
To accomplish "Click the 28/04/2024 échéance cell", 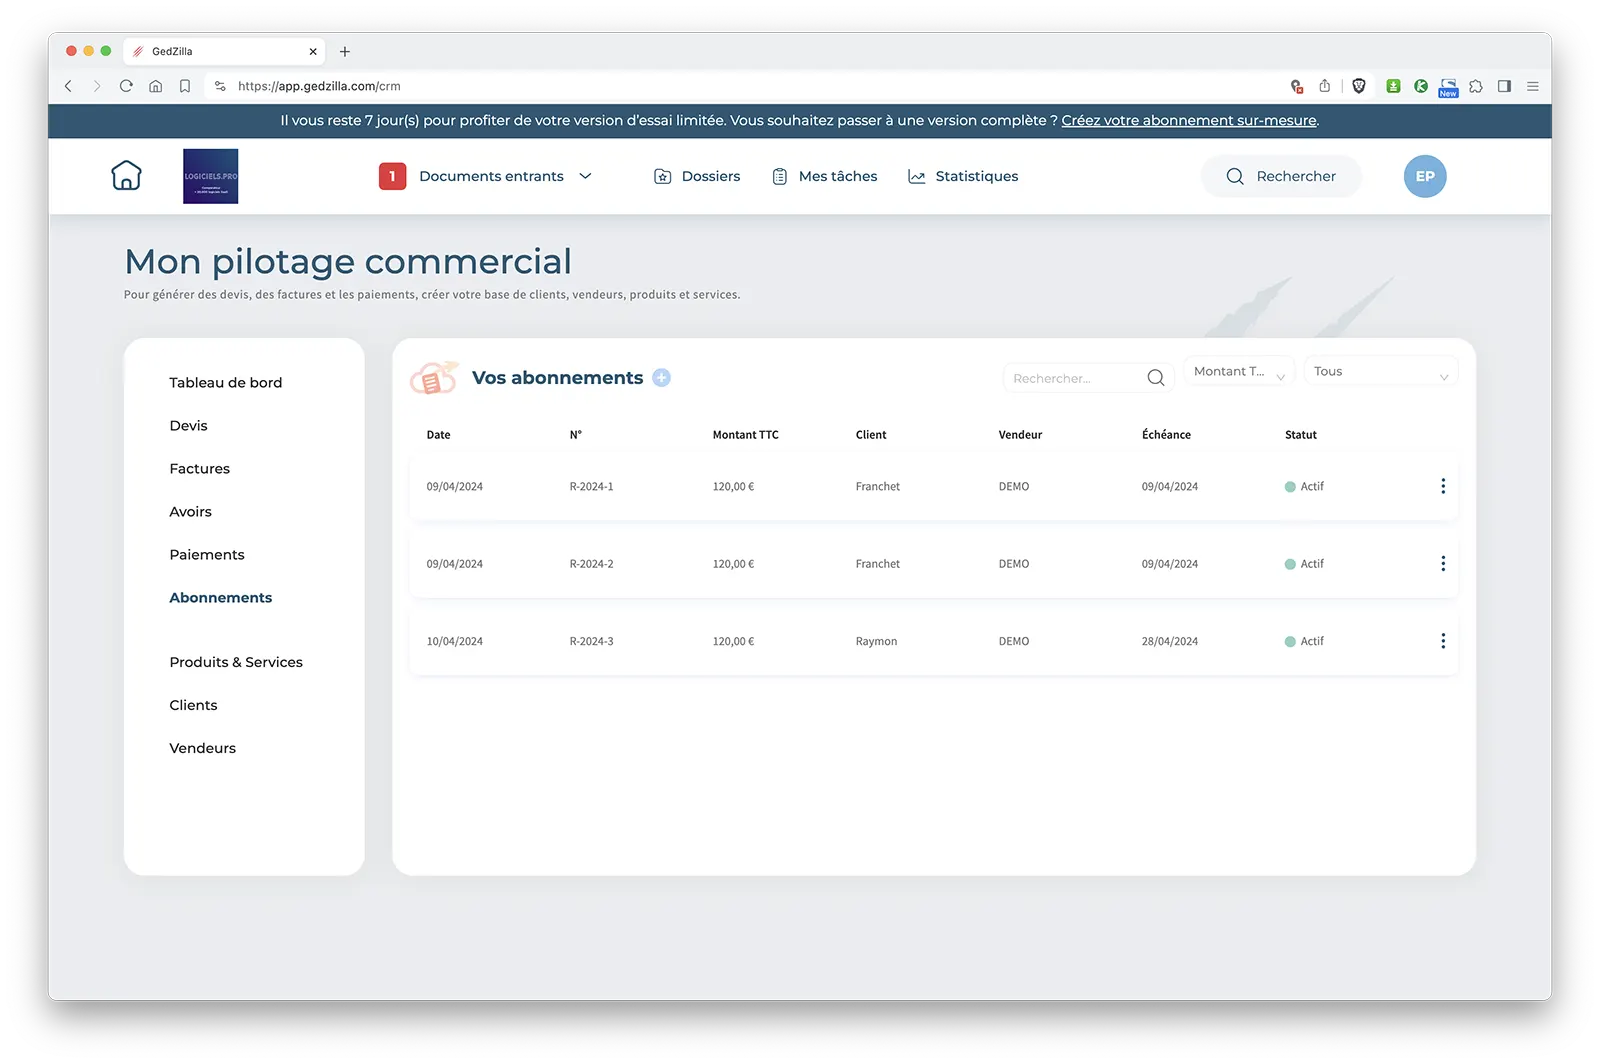I will [1170, 642].
